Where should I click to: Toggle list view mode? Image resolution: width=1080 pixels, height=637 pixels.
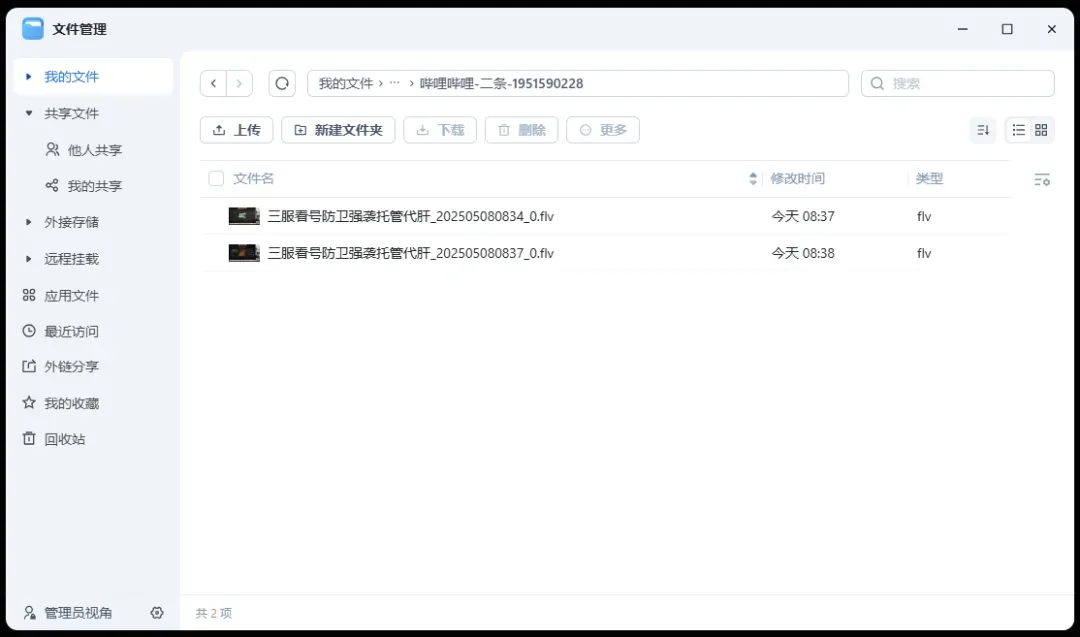pyautogui.click(x=1017, y=130)
